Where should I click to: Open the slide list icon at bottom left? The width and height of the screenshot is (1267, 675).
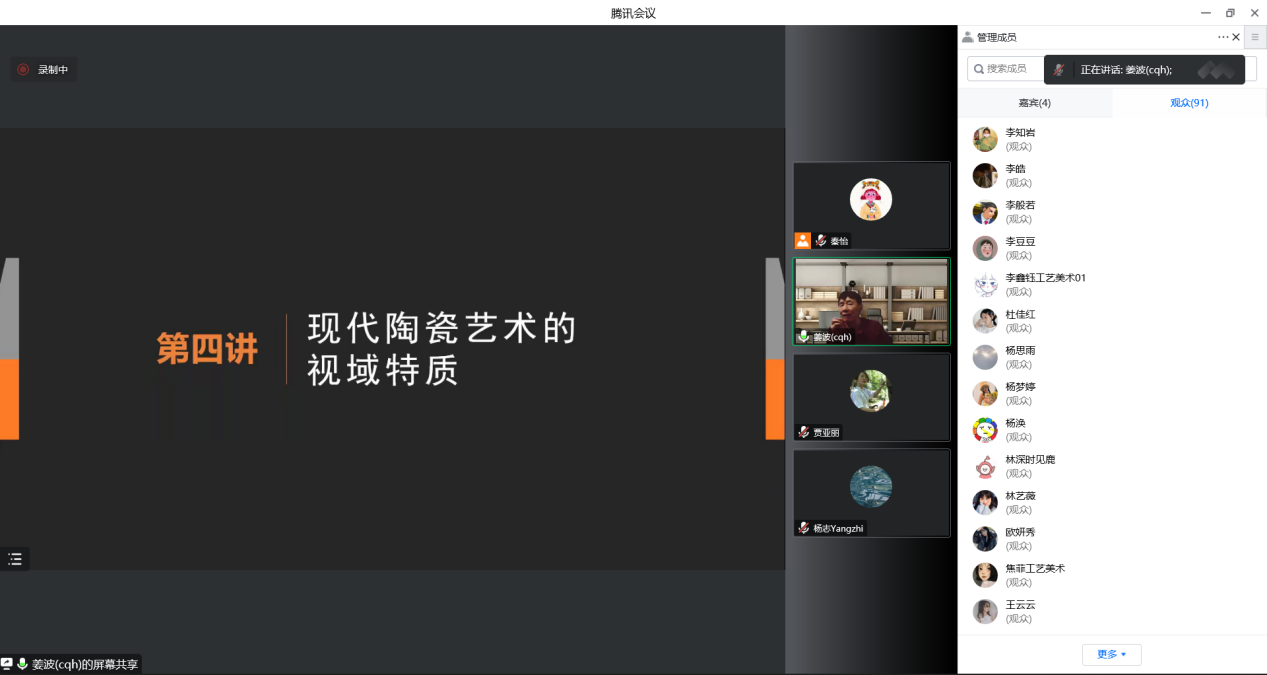[15, 559]
